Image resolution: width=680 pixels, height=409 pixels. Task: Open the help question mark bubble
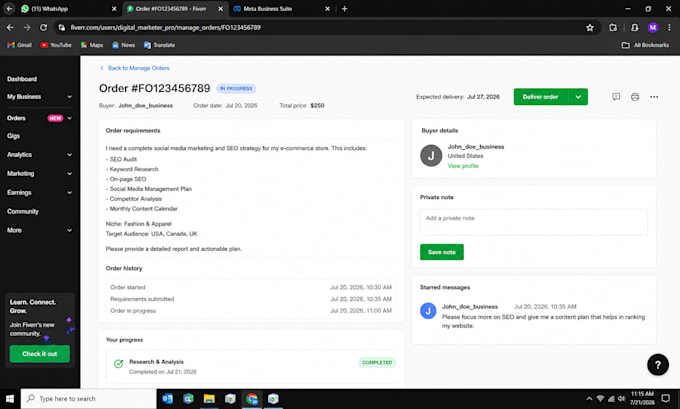[x=658, y=365]
